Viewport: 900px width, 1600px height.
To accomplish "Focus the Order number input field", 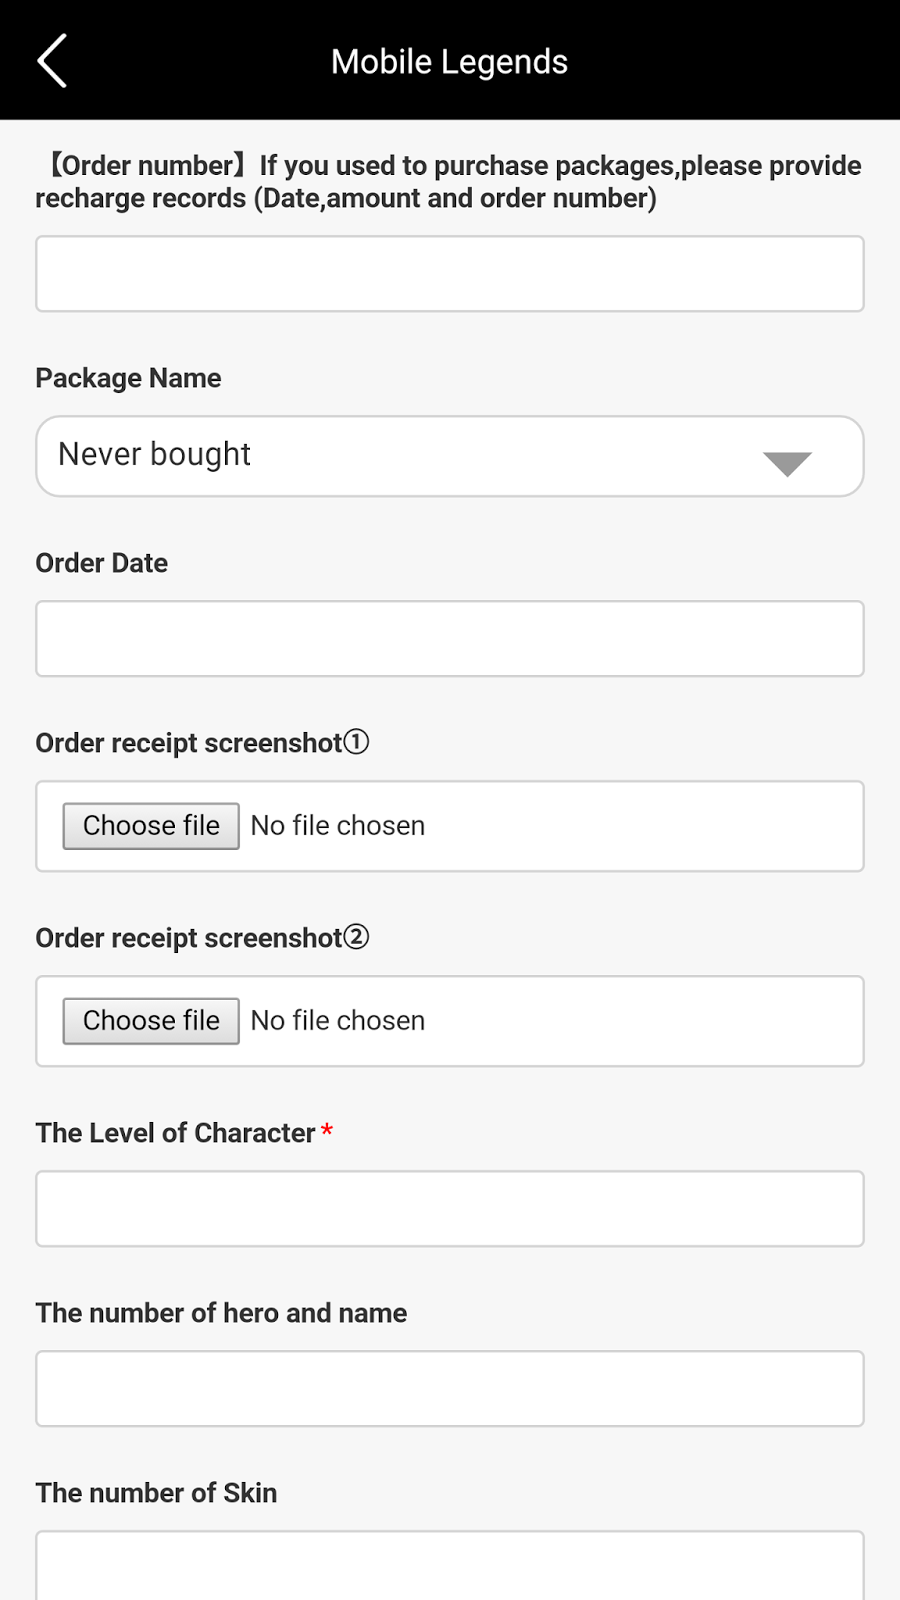I will pos(450,274).
